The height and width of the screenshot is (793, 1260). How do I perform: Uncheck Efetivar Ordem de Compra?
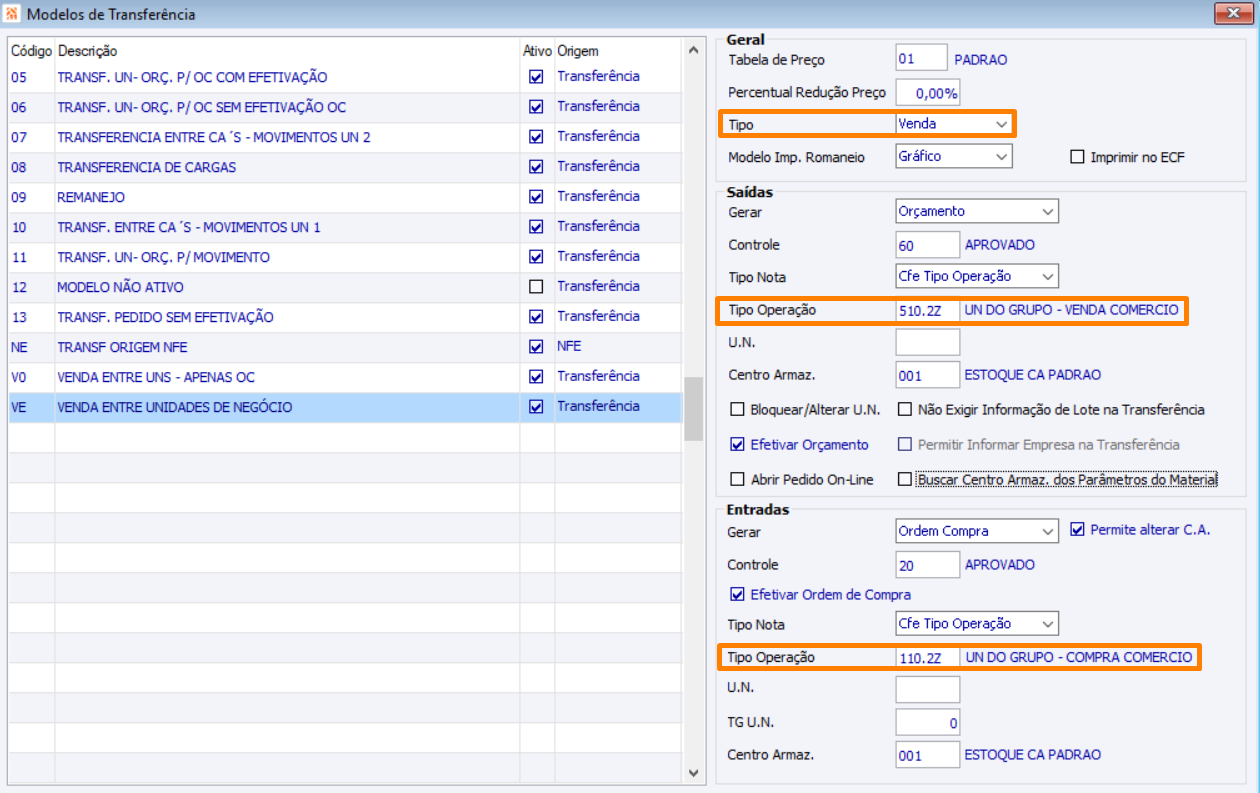tap(738, 595)
